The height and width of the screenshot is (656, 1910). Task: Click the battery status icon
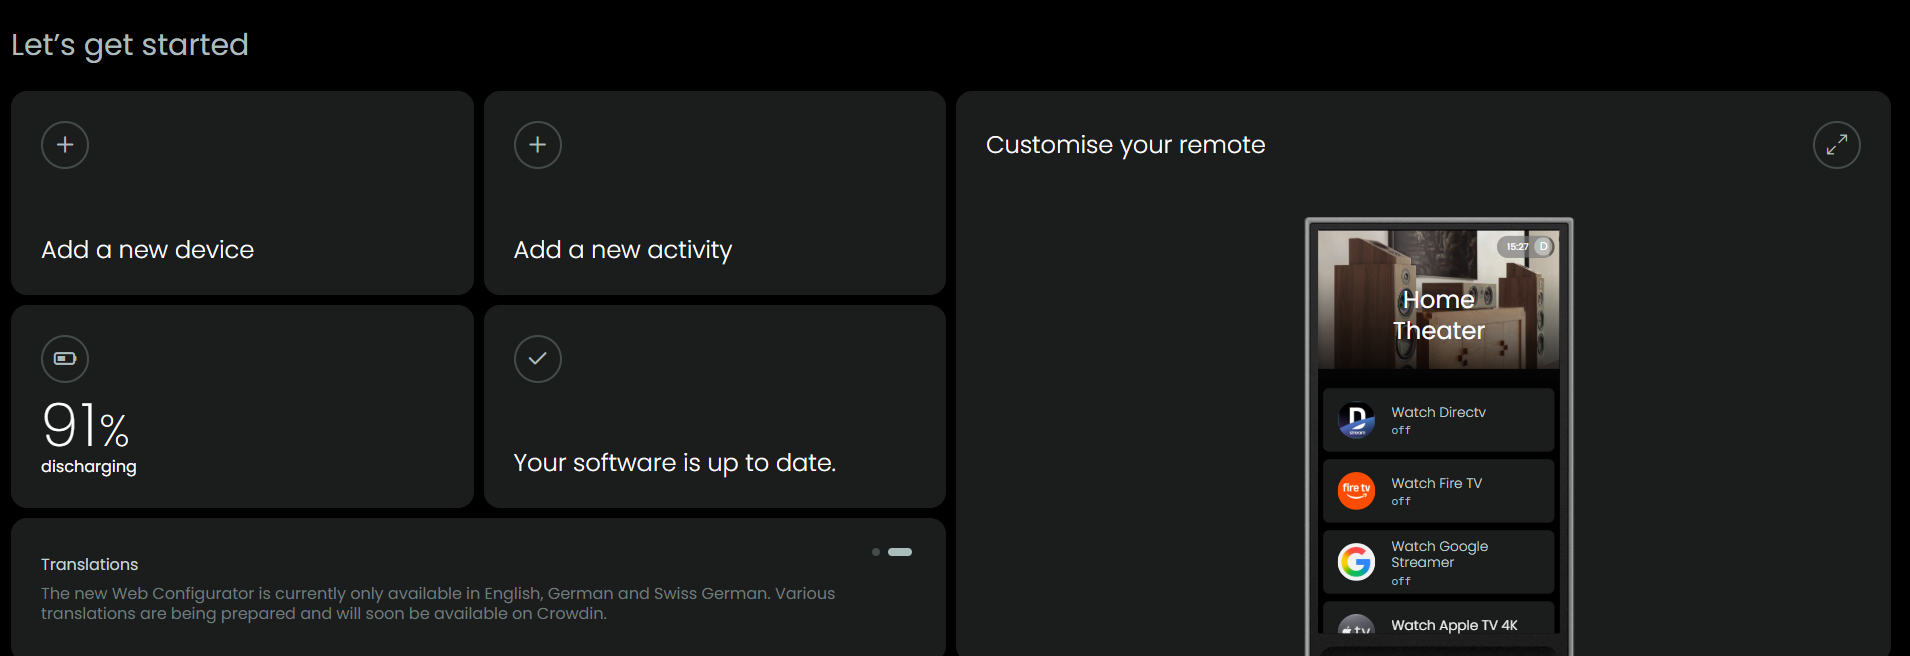click(x=65, y=359)
